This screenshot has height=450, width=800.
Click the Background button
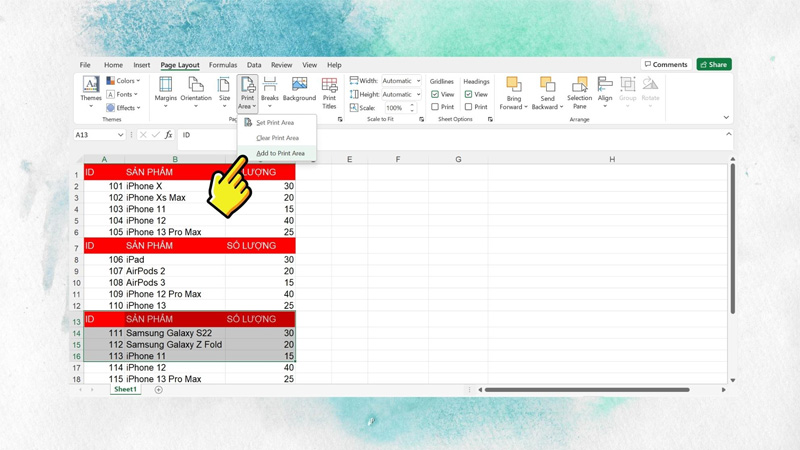(299, 89)
